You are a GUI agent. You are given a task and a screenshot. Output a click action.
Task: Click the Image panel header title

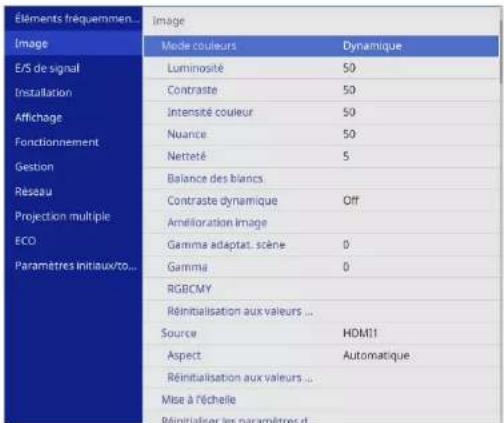pyautogui.click(x=168, y=21)
